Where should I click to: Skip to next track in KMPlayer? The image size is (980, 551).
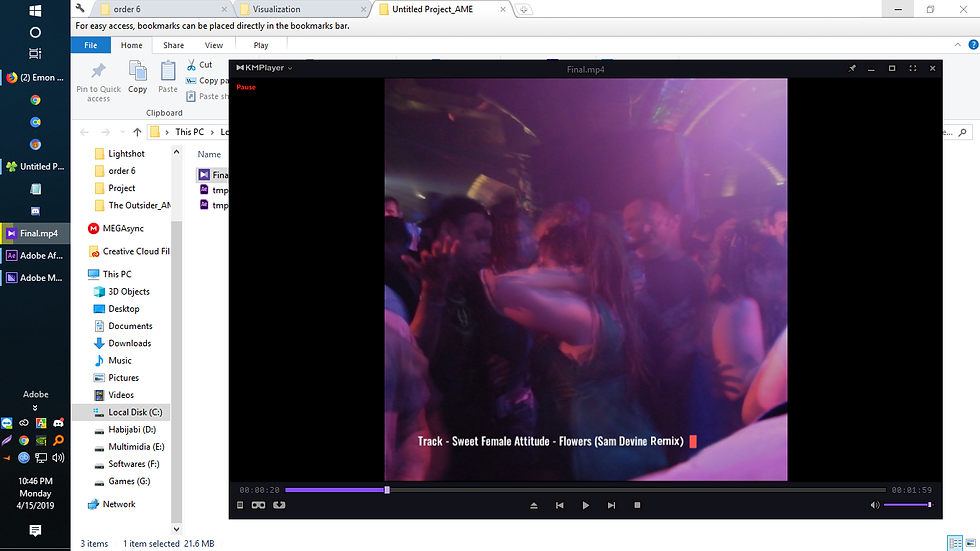click(611, 505)
